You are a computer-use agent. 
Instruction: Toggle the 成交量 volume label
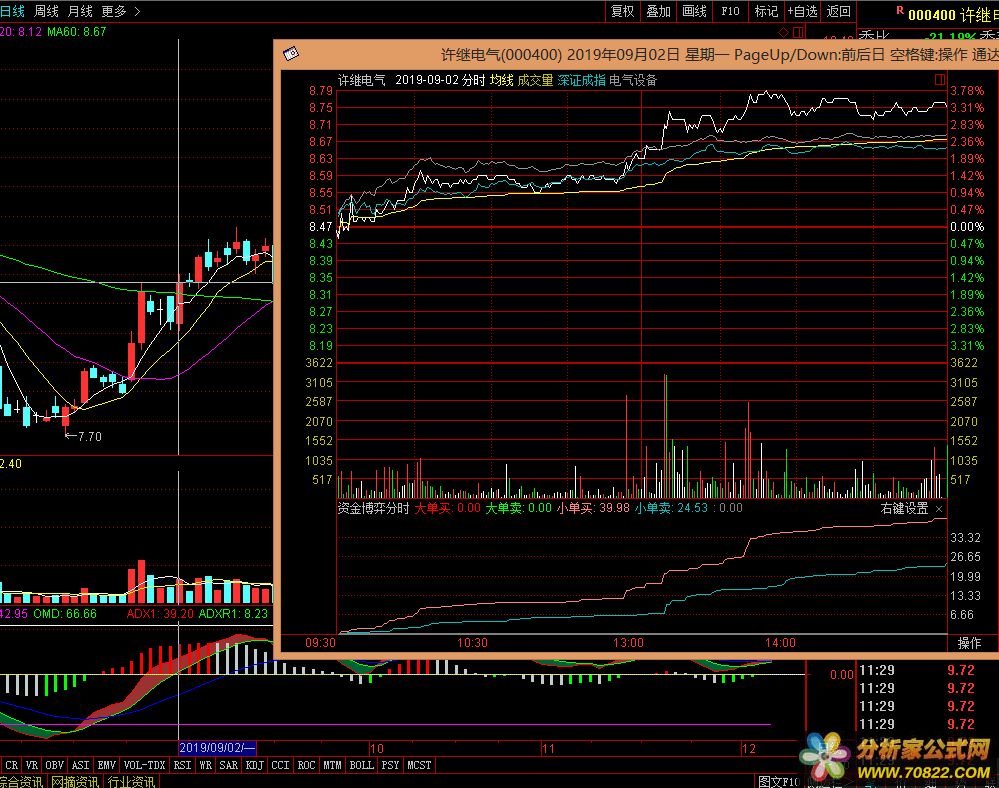tap(535, 80)
